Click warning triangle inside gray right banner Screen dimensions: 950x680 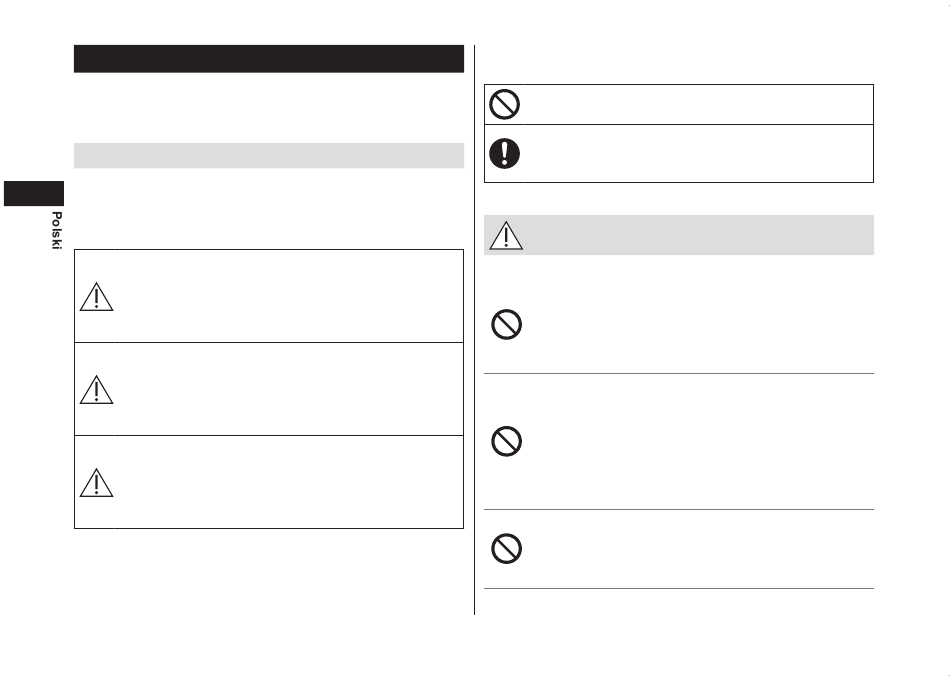[506, 235]
